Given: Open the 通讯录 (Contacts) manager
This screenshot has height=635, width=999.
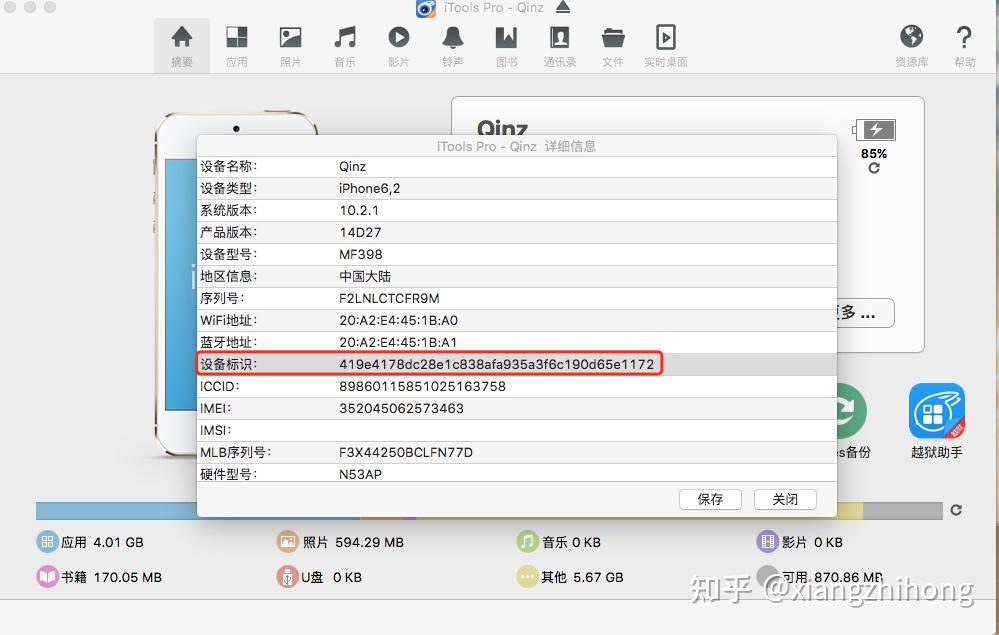Looking at the screenshot, I should coord(559,45).
